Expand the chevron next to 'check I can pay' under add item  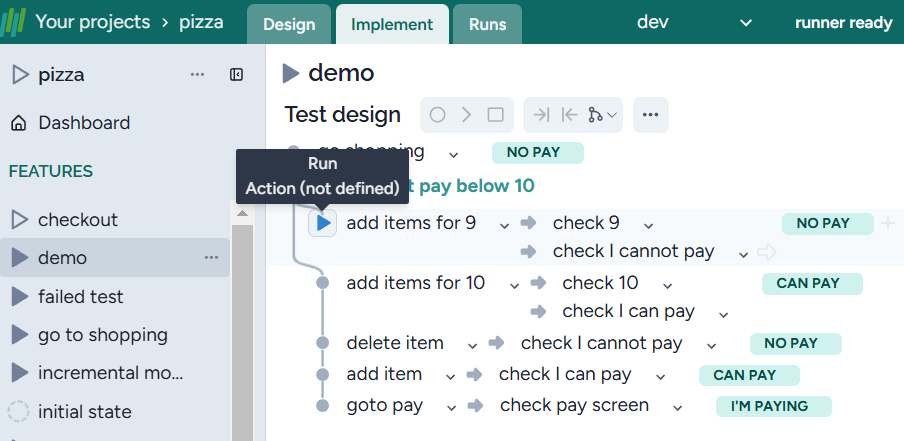660,376
